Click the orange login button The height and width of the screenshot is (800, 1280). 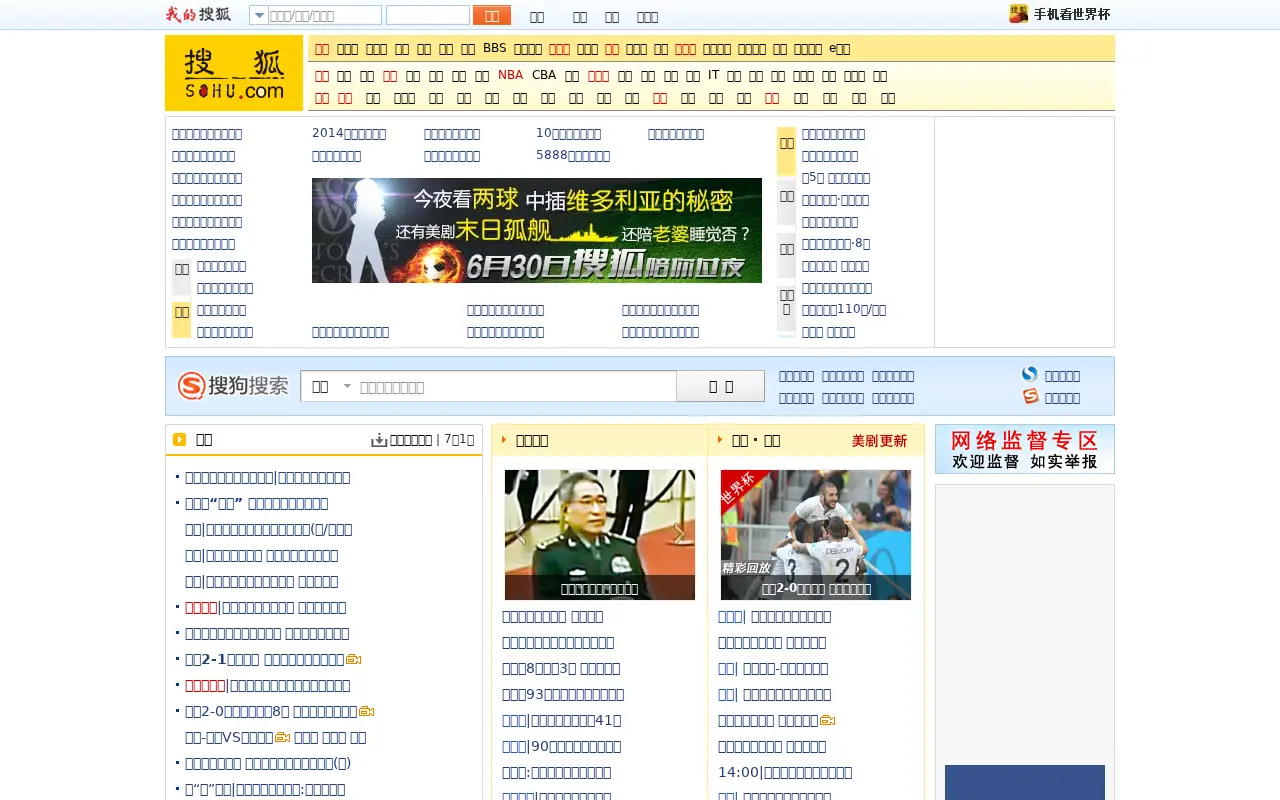click(x=492, y=15)
